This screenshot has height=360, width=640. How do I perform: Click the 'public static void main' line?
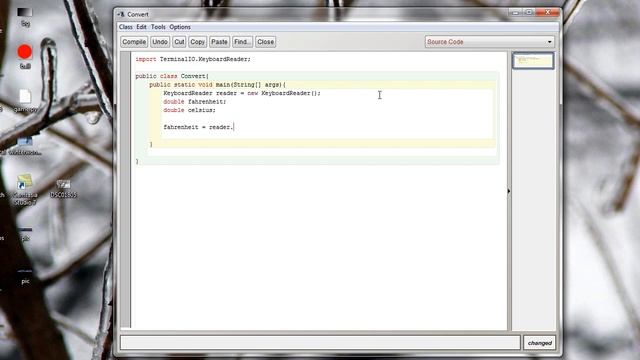point(218,85)
